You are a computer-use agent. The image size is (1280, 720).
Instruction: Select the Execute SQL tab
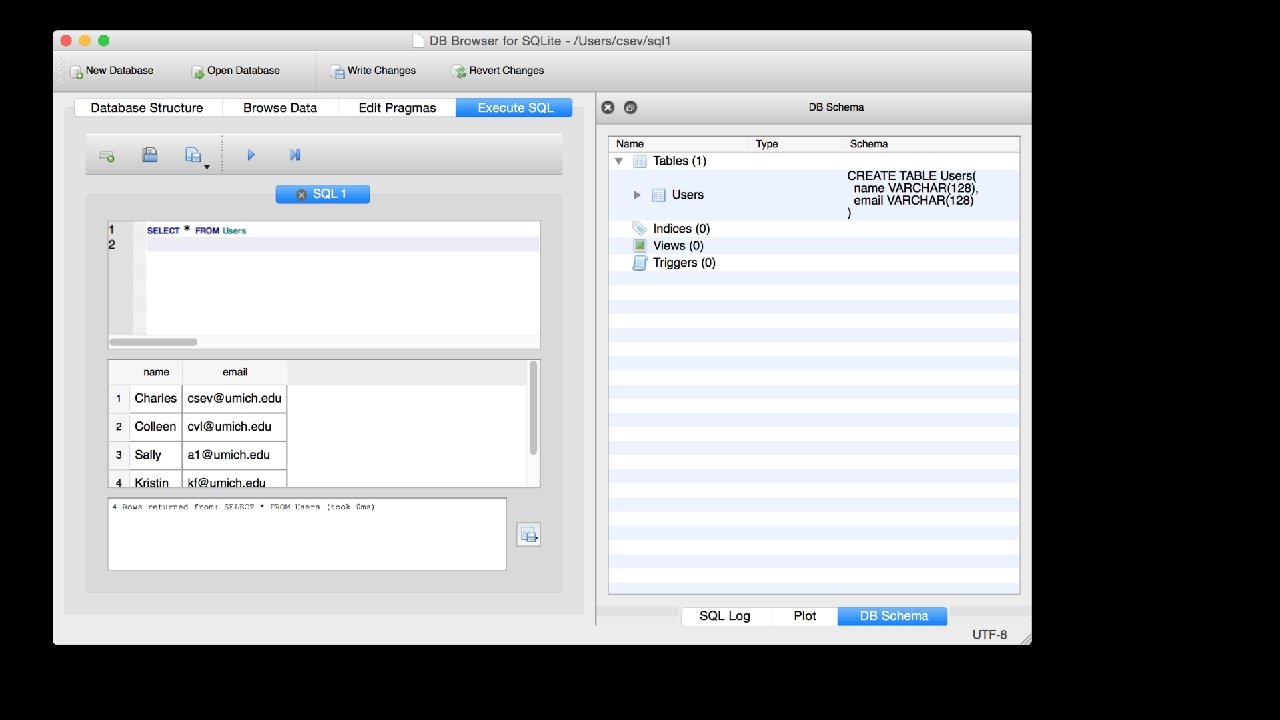tap(514, 108)
